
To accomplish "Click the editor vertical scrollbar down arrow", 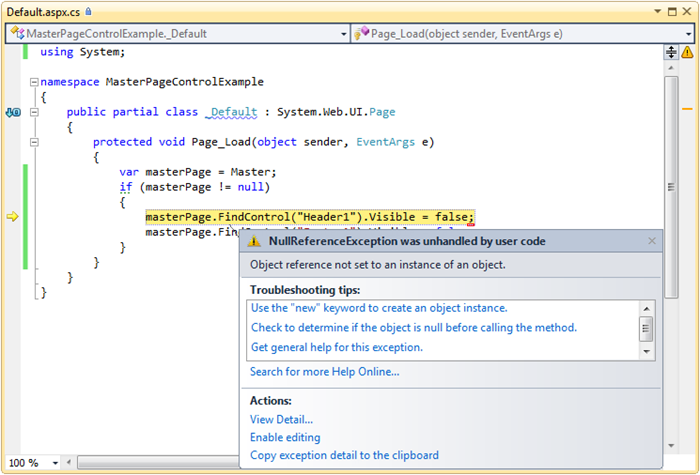I will click(x=671, y=446).
